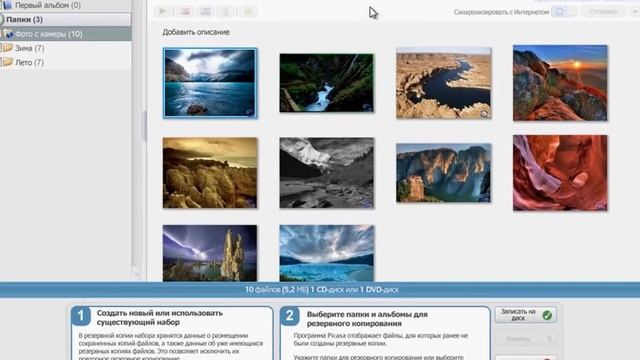The height and width of the screenshot is (360, 640).
Task: Select the red slot canyon thumbnail
Action: point(560,173)
